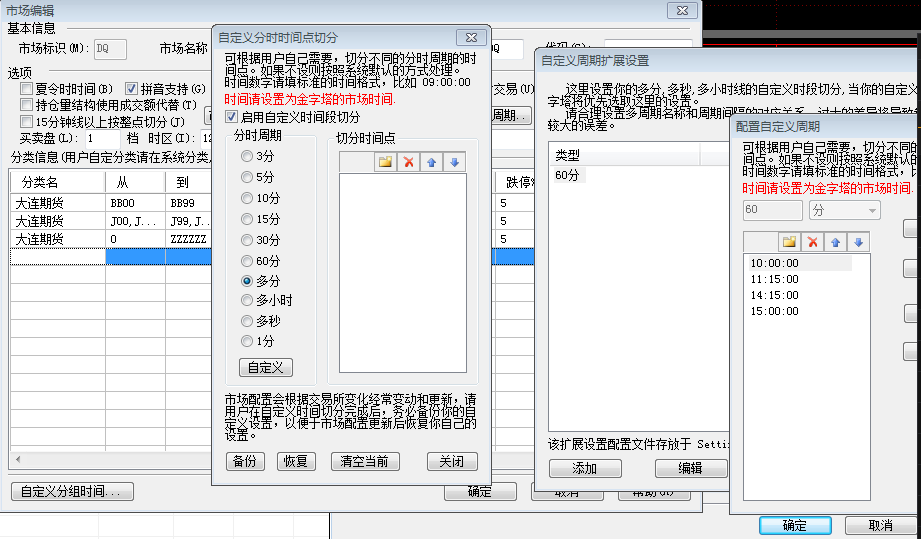Toggle 启用自定义时间段切分 checkbox
The height and width of the screenshot is (539, 921).
[x=232, y=117]
